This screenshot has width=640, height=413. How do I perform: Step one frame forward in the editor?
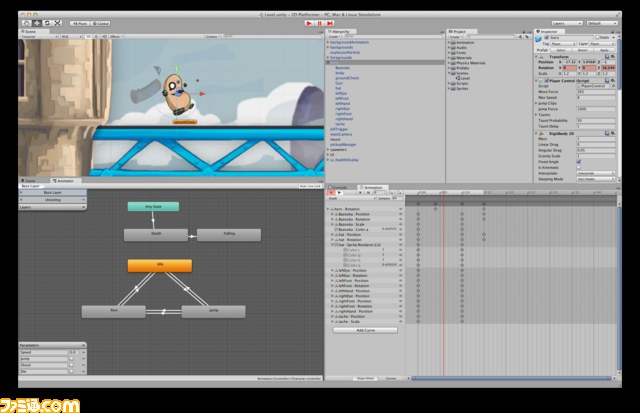coord(330,23)
